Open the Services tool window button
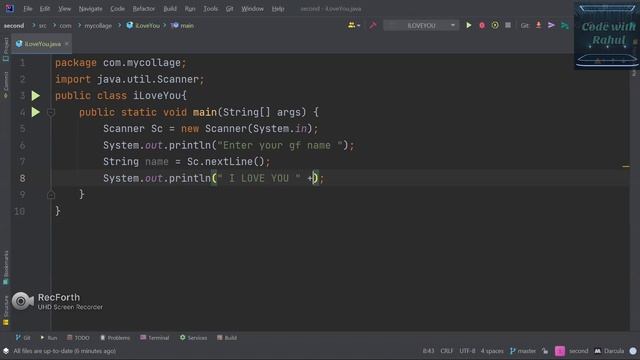Viewport: 640px width, 360px height. pyautogui.click(x=193, y=338)
